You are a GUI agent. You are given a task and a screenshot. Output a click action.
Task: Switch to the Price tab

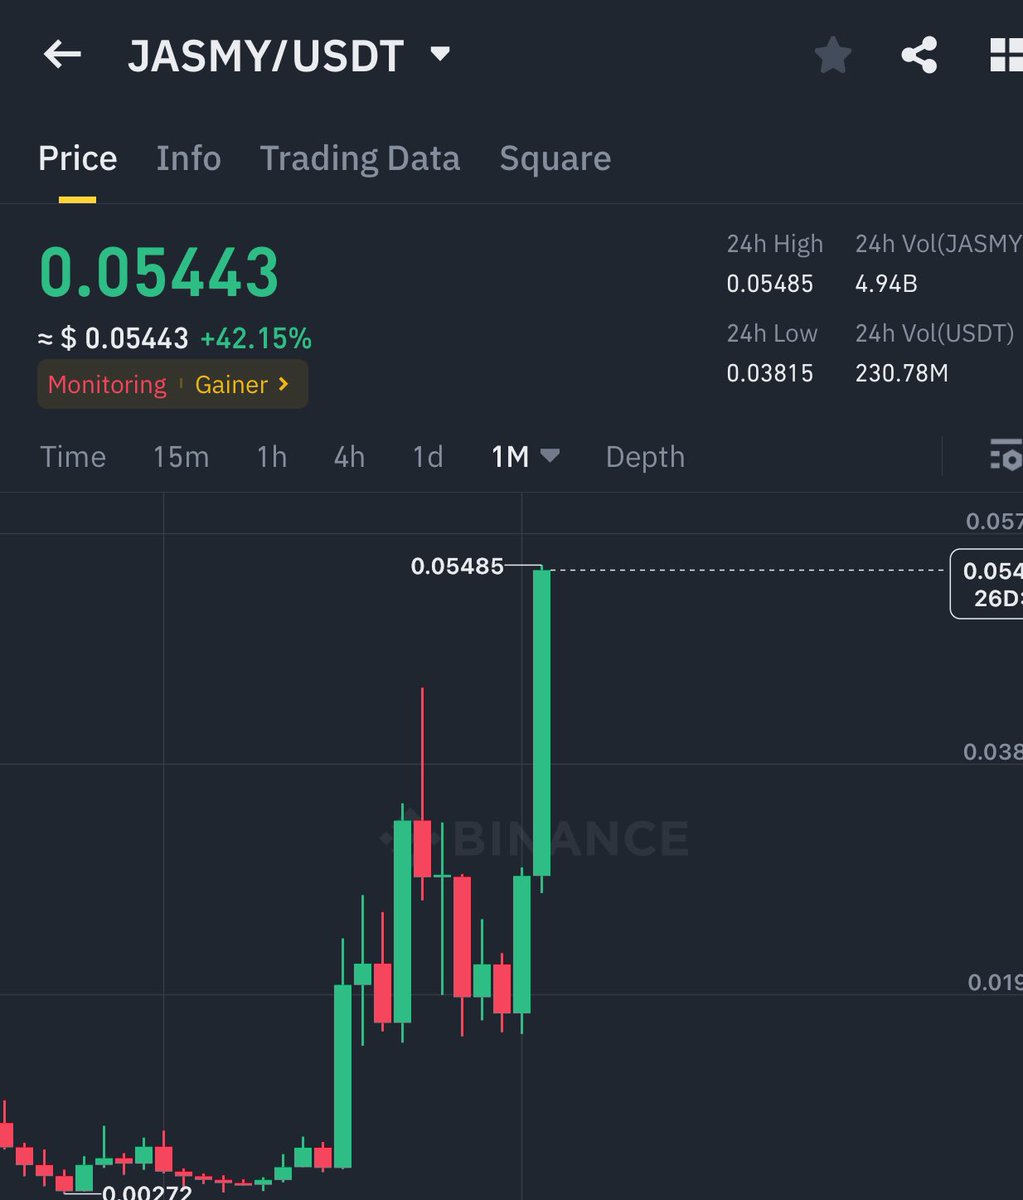(77, 158)
